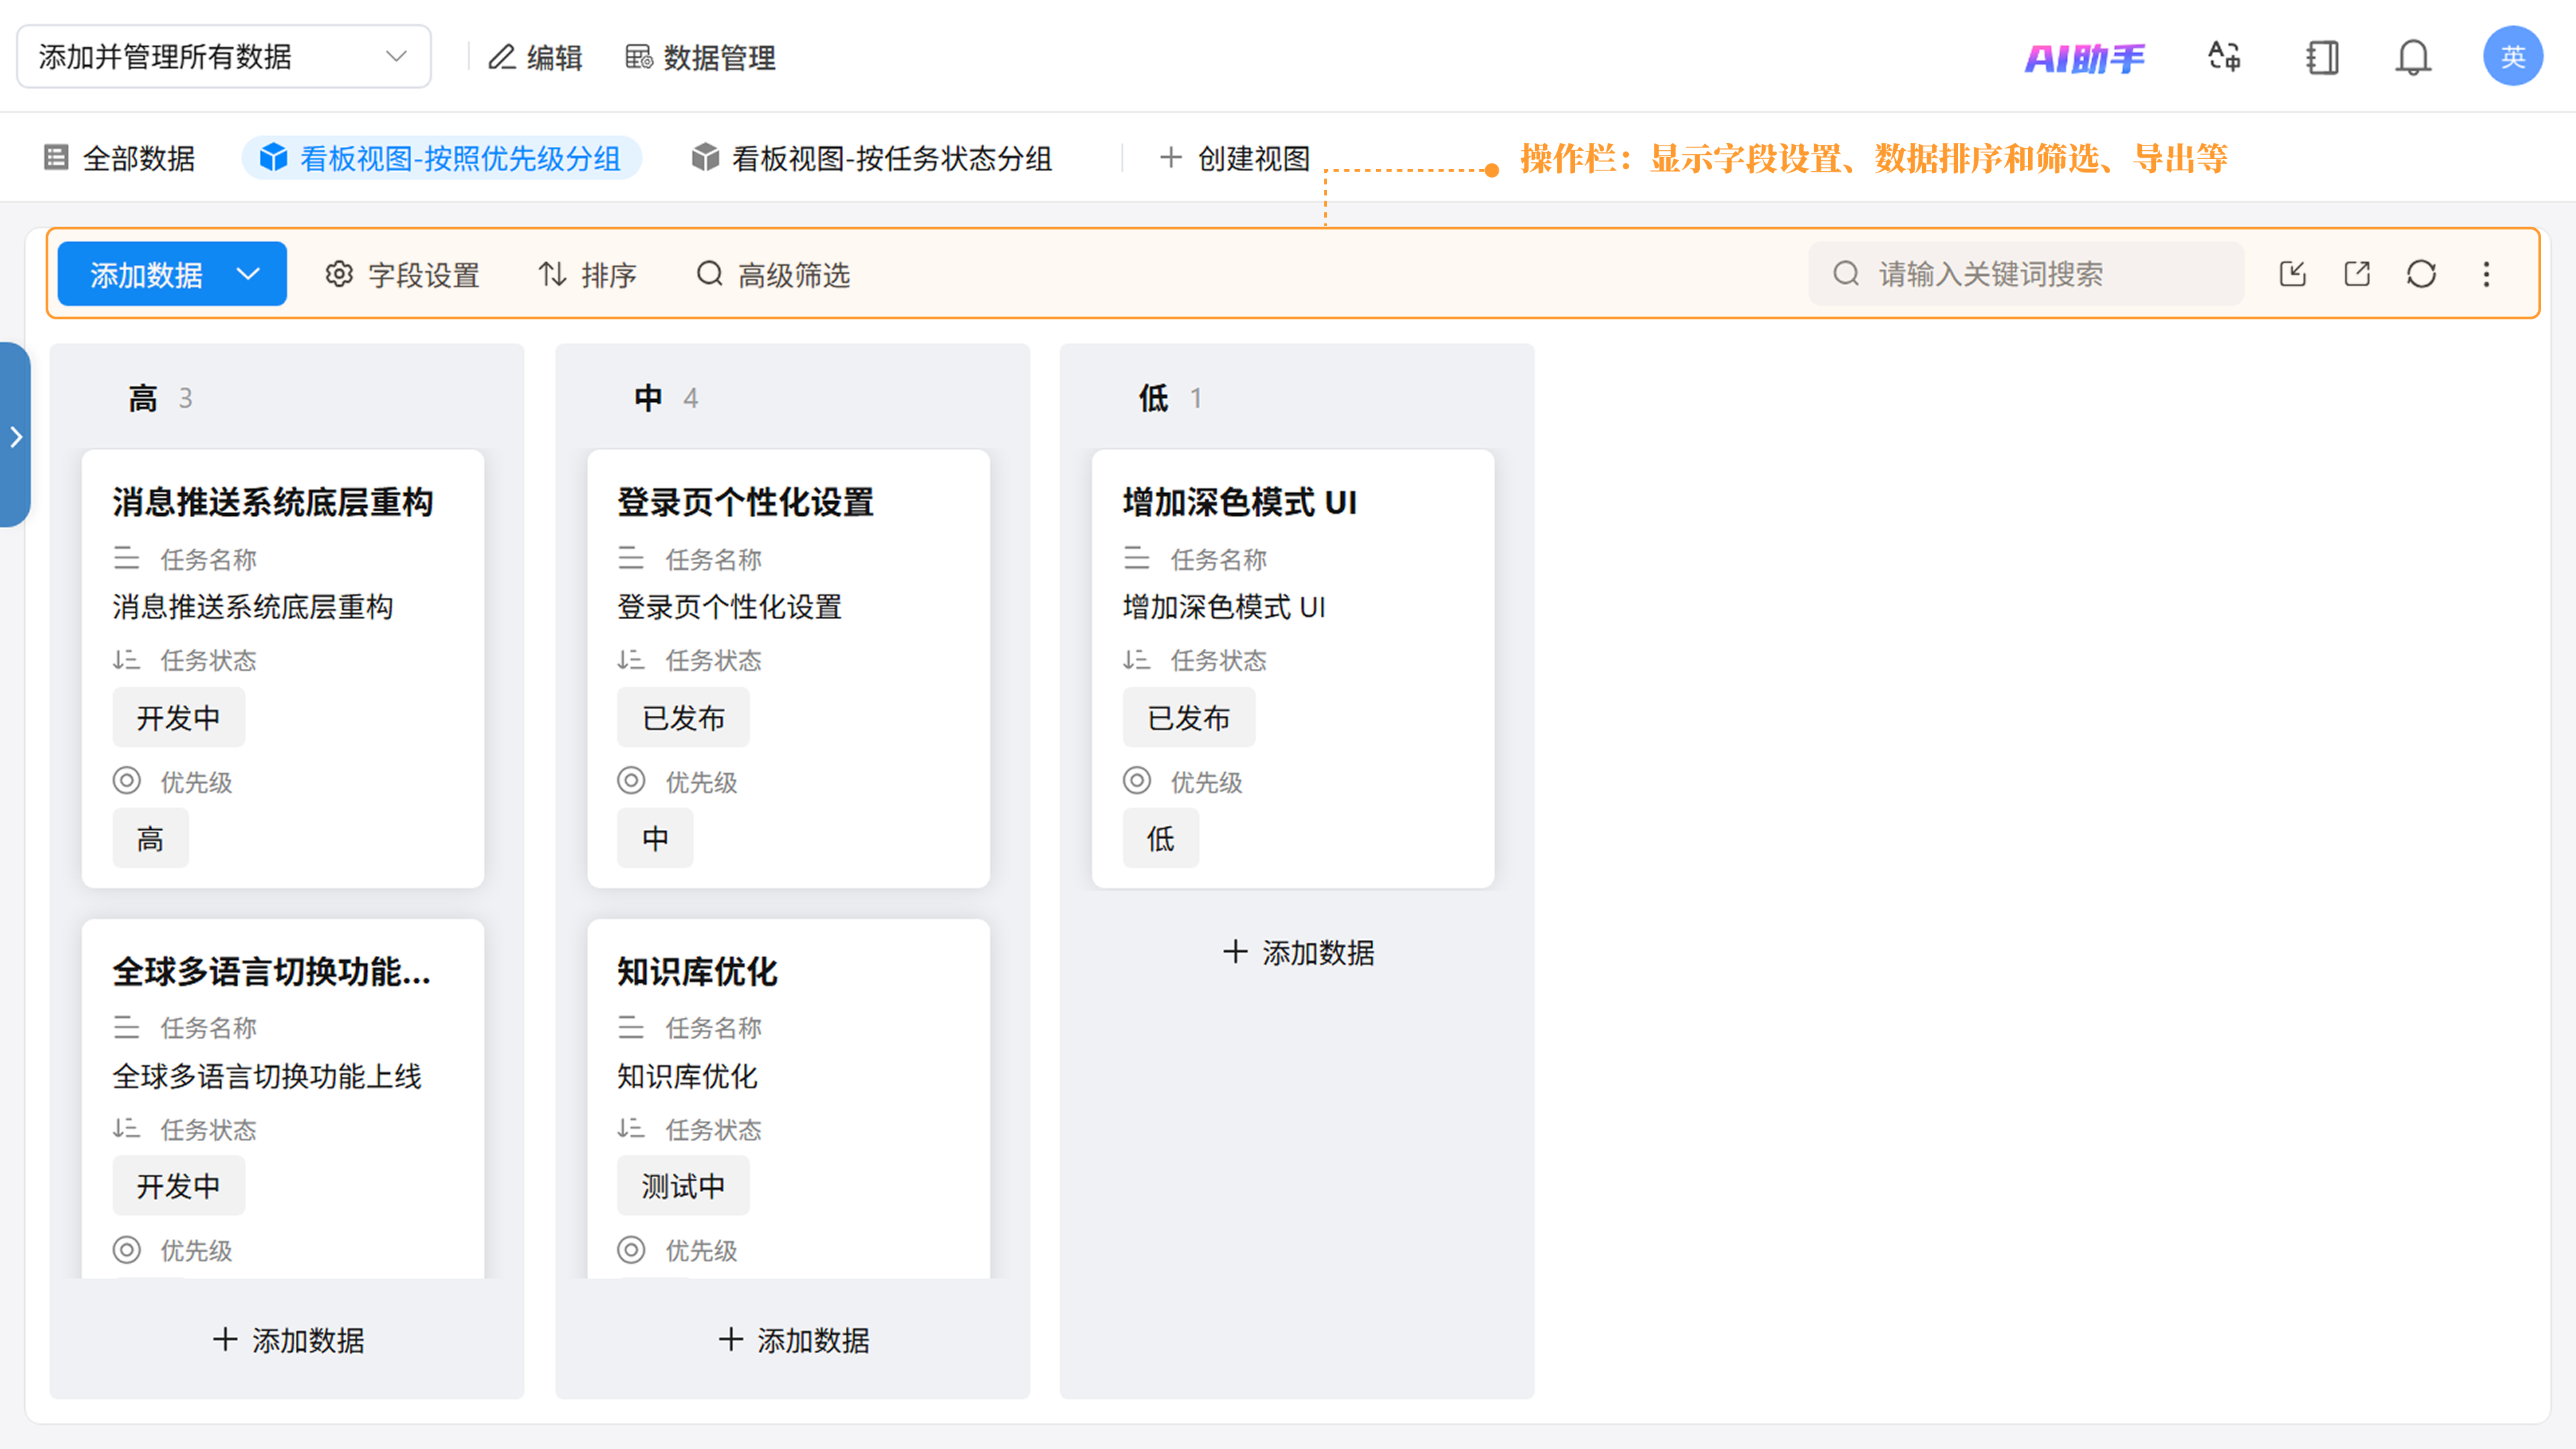The width and height of the screenshot is (2576, 1449).
Task: Refresh the board with reload icon
Action: pos(2421,274)
